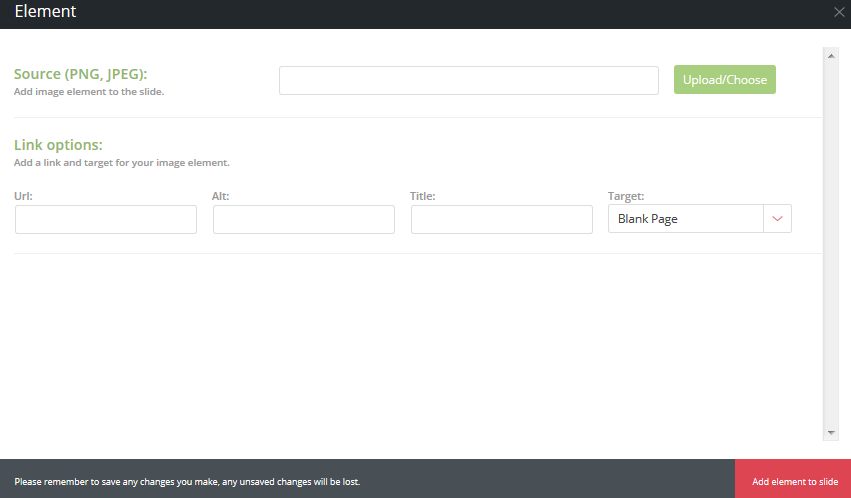Click the Element dialog title
The image size is (851, 498).
(45, 12)
